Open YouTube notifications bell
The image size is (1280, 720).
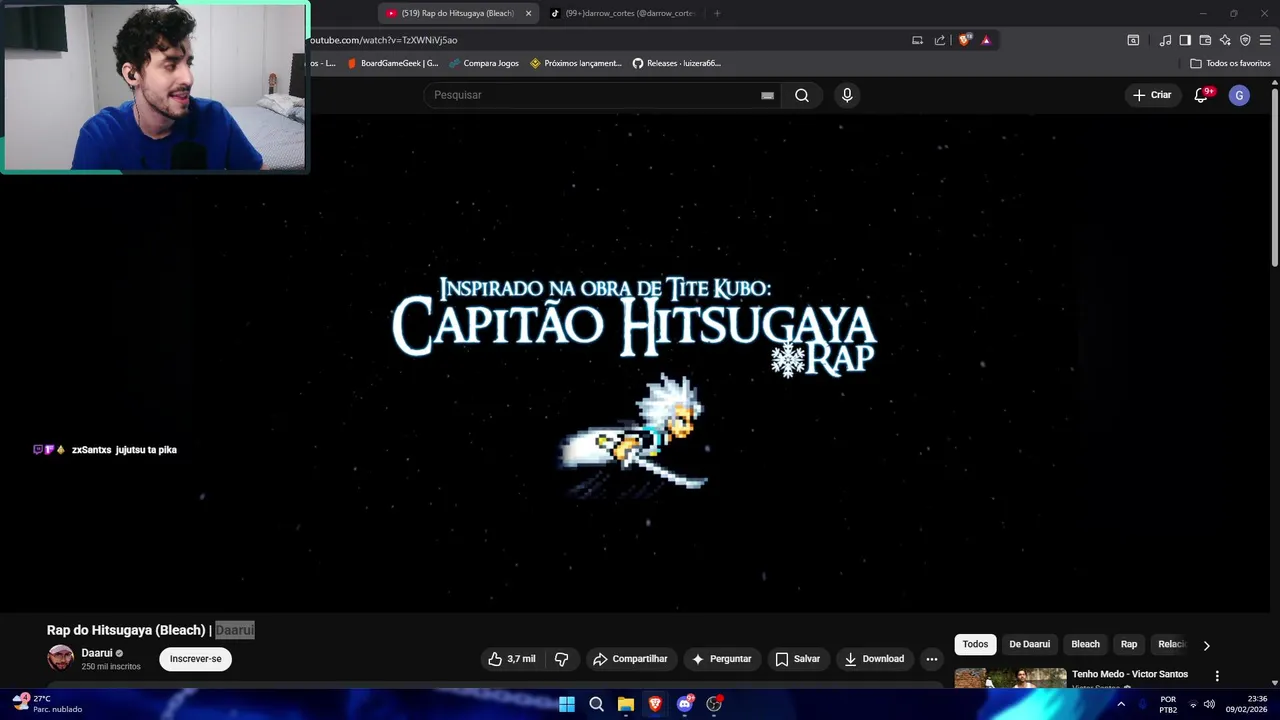(1202, 95)
